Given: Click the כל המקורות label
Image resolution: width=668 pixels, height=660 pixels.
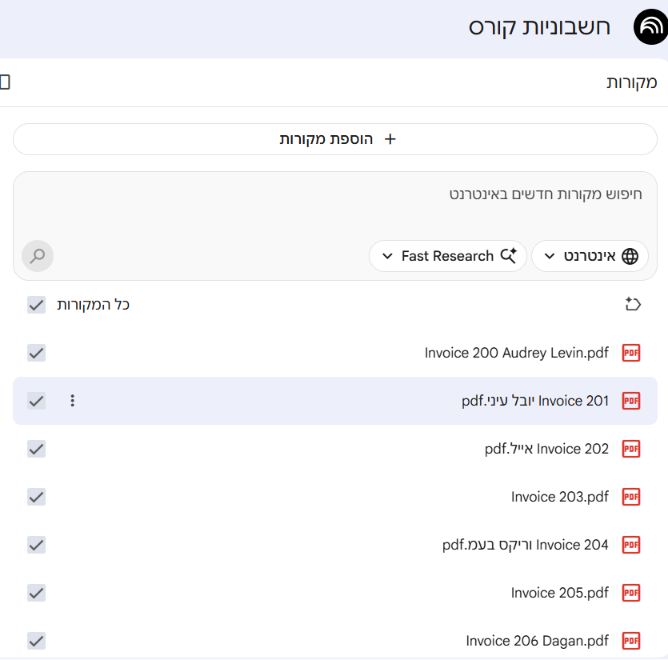Looking at the screenshot, I should tap(93, 305).
